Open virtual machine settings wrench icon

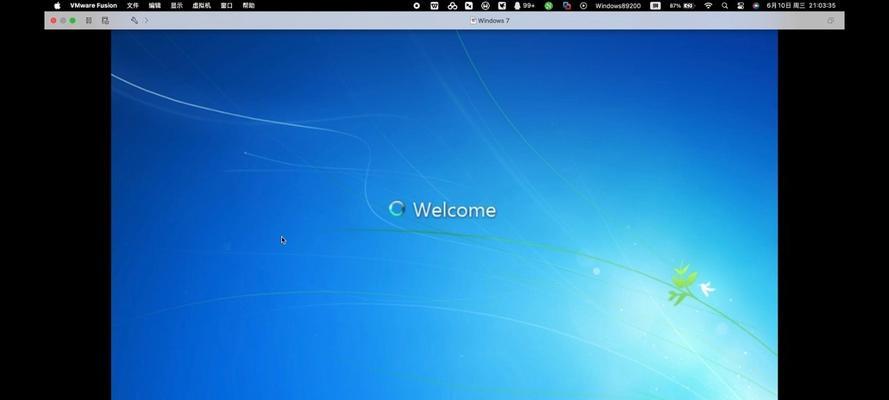[x=134, y=20]
